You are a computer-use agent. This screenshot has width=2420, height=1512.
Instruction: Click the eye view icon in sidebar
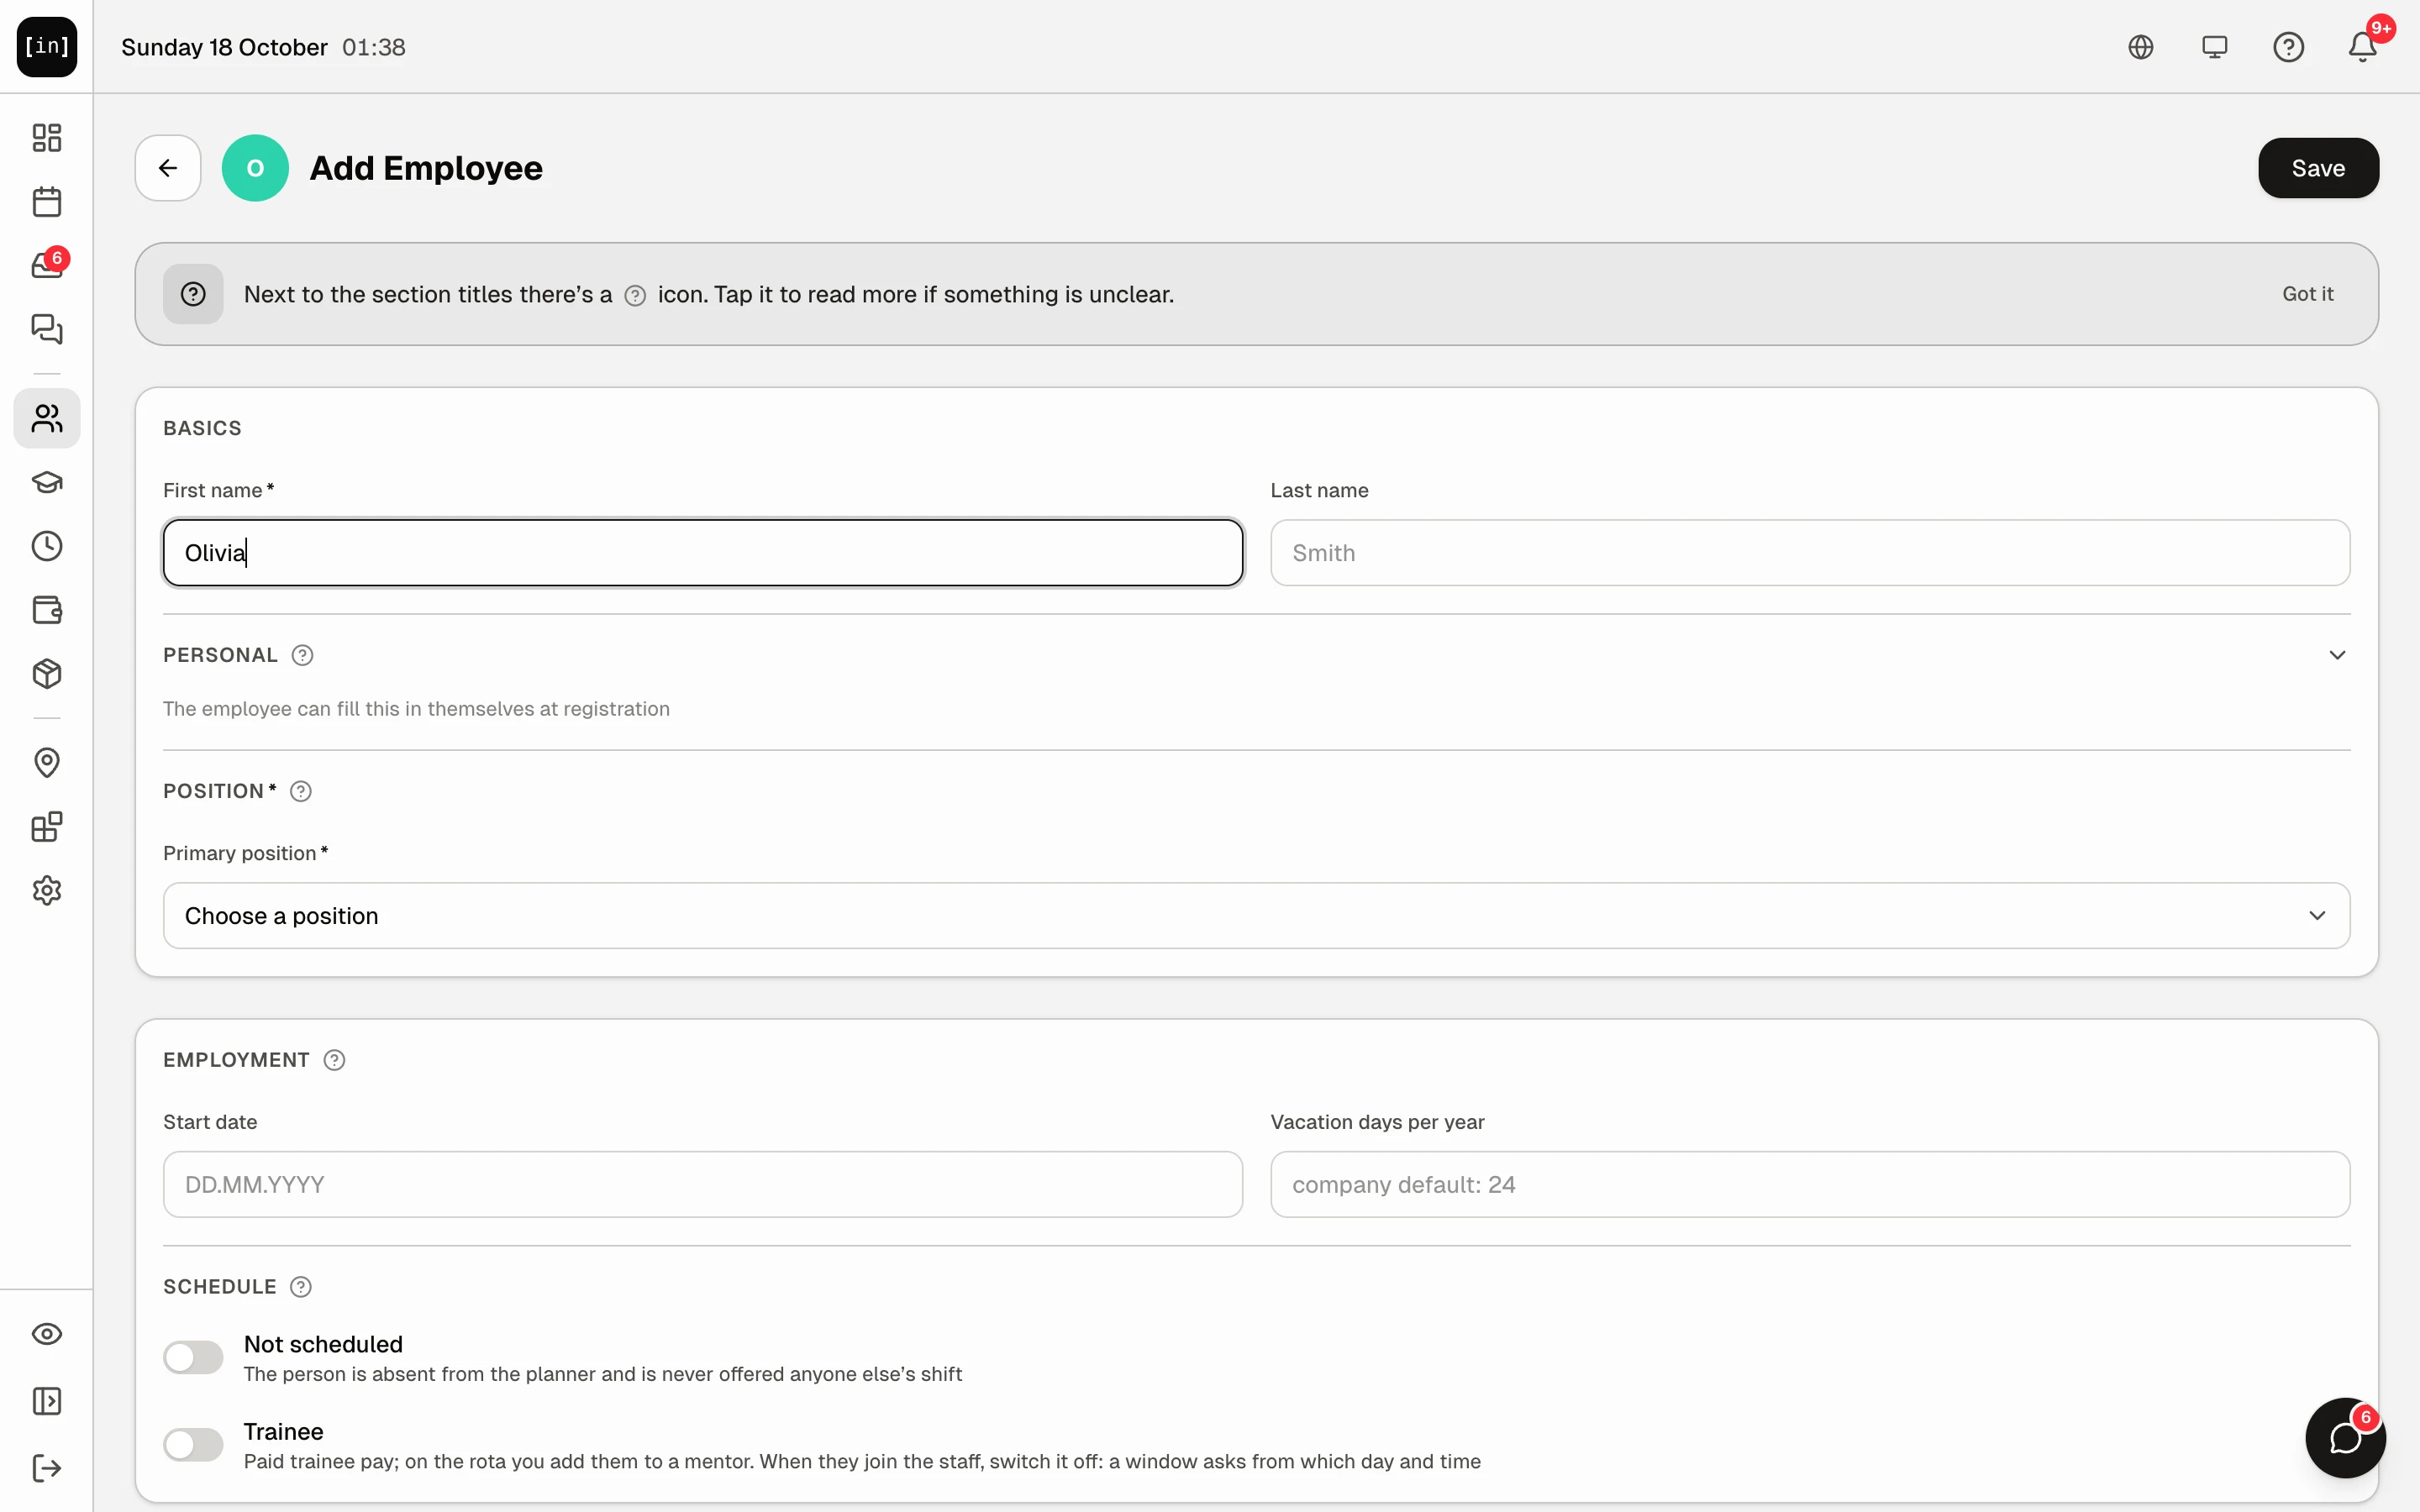click(x=47, y=1334)
